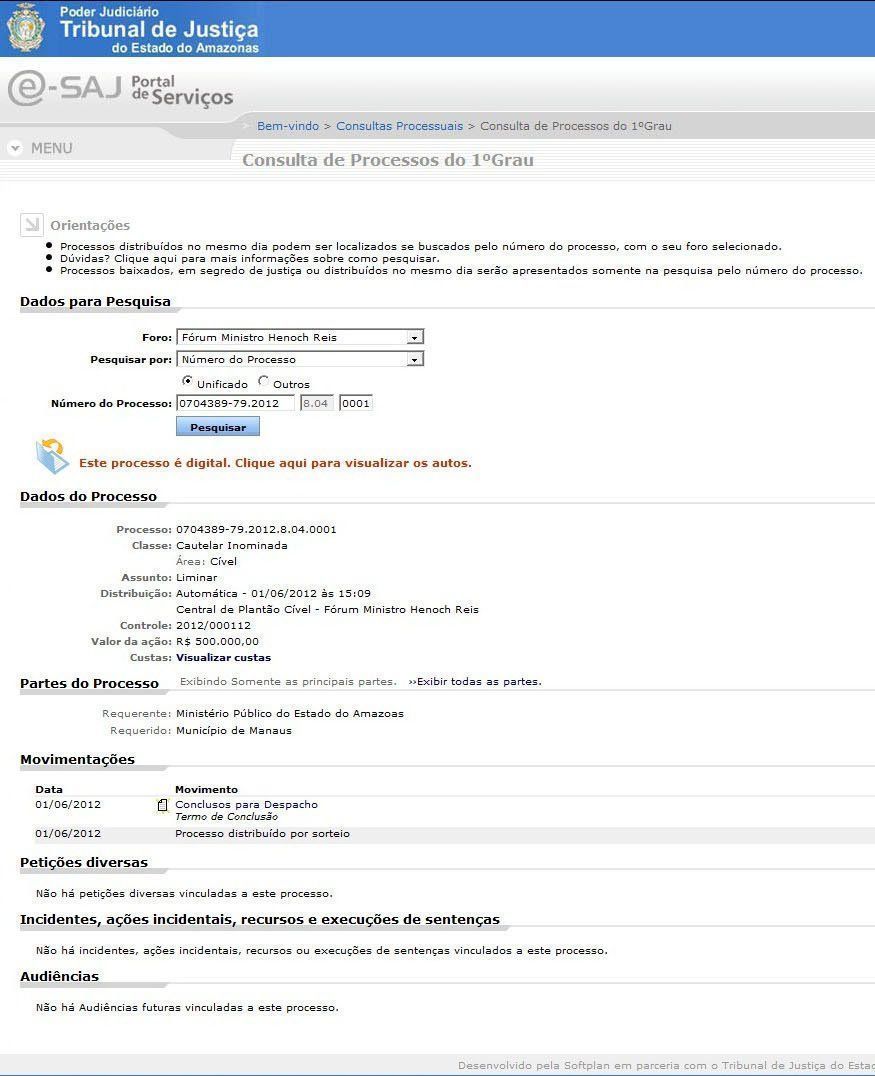Click the Pesquisar button
The image size is (875, 1076).
[x=218, y=427]
